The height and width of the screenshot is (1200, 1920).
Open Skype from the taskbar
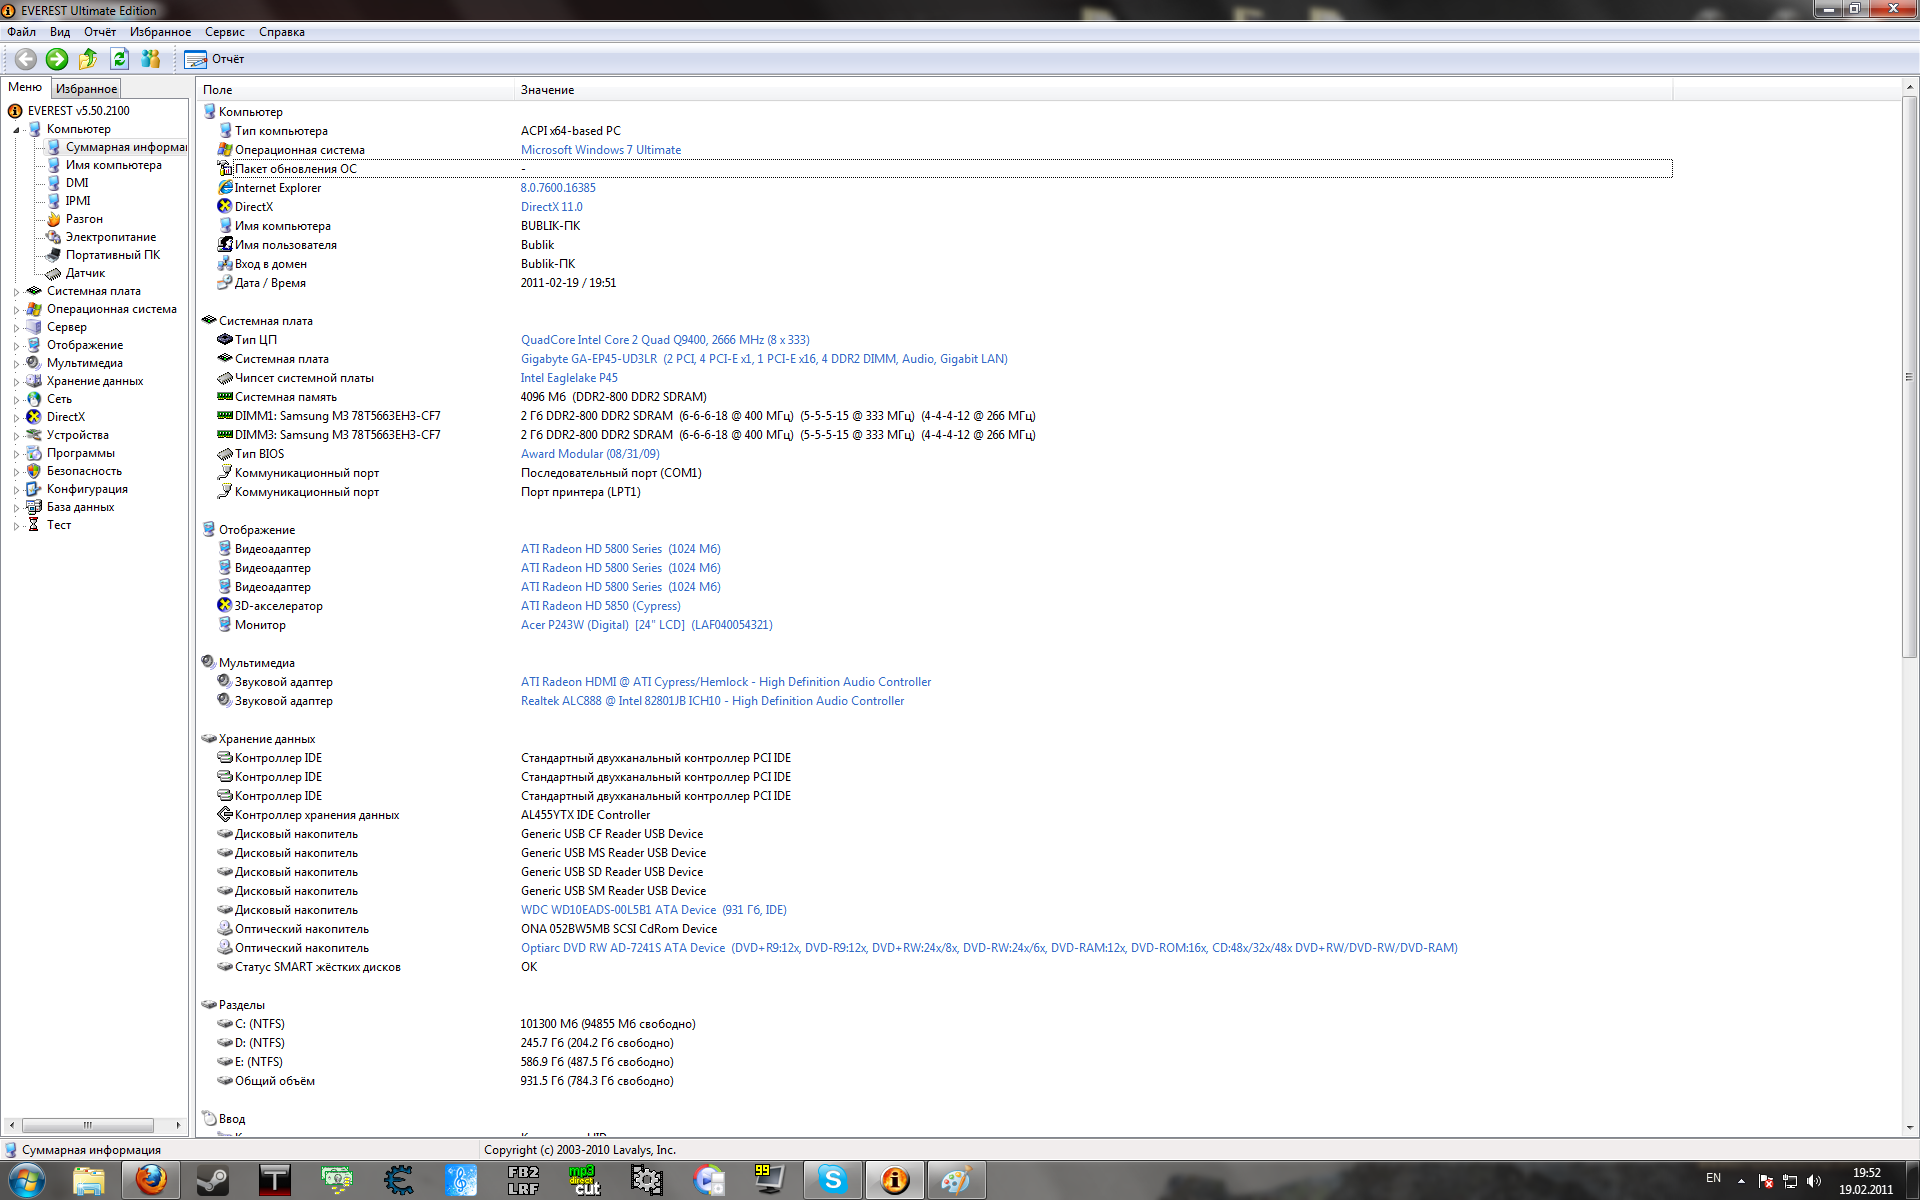[x=832, y=1181]
